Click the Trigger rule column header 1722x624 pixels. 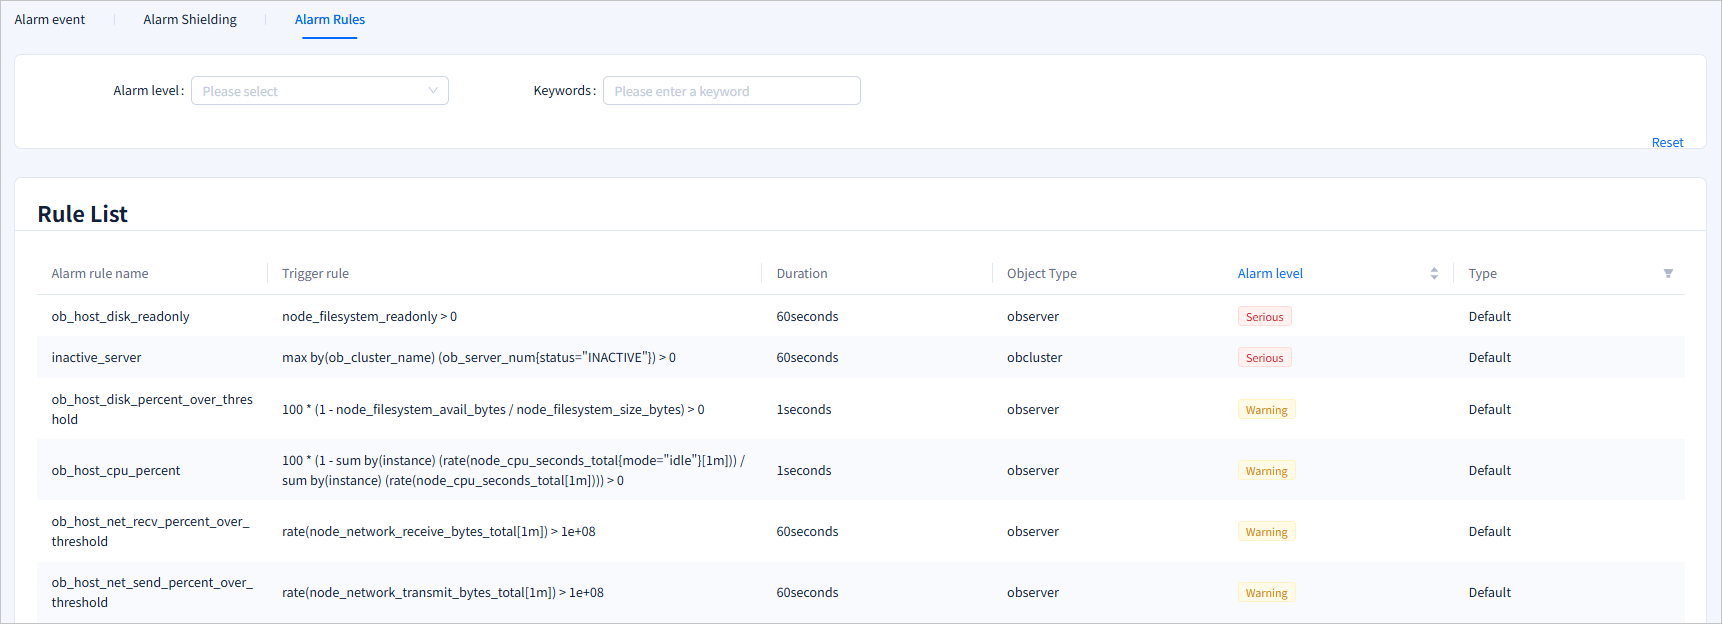pos(315,274)
